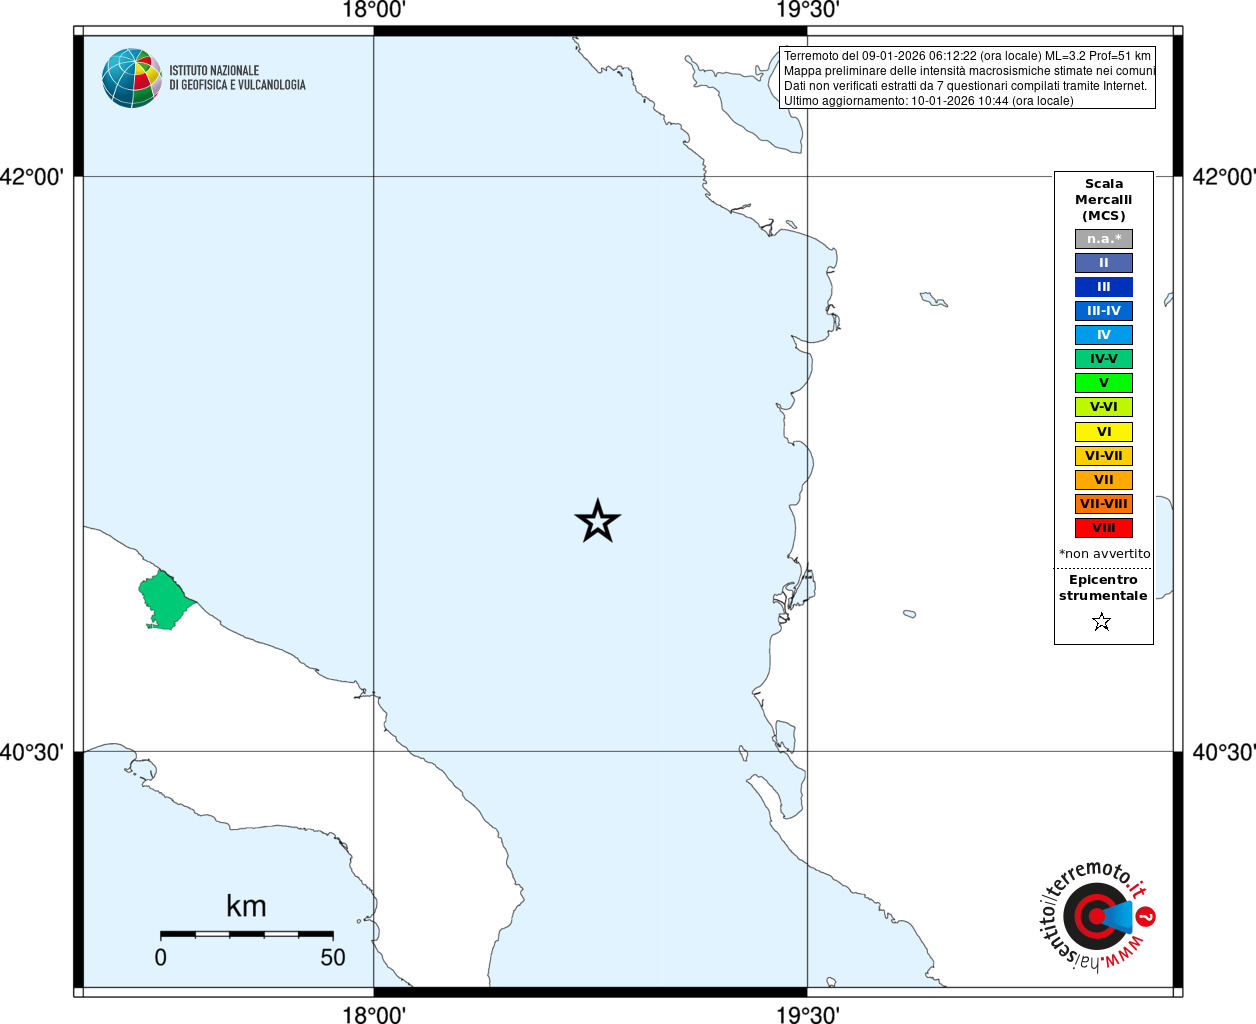Select the VII-VIII intensity legend swatch
The image size is (1256, 1024).
pyautogui.click(x=1104, y=504)
